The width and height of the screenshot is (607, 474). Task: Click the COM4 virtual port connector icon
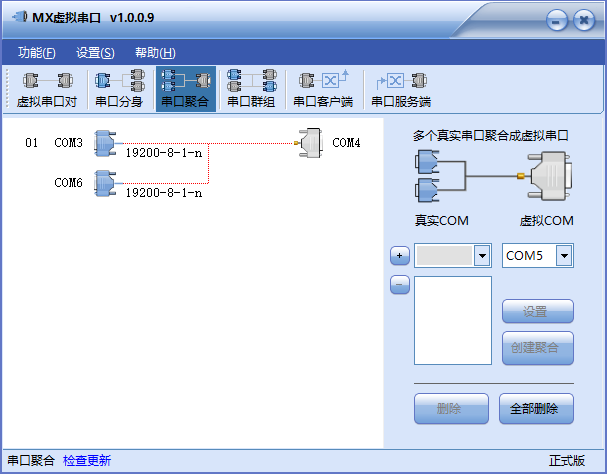[x=310, y=143]
